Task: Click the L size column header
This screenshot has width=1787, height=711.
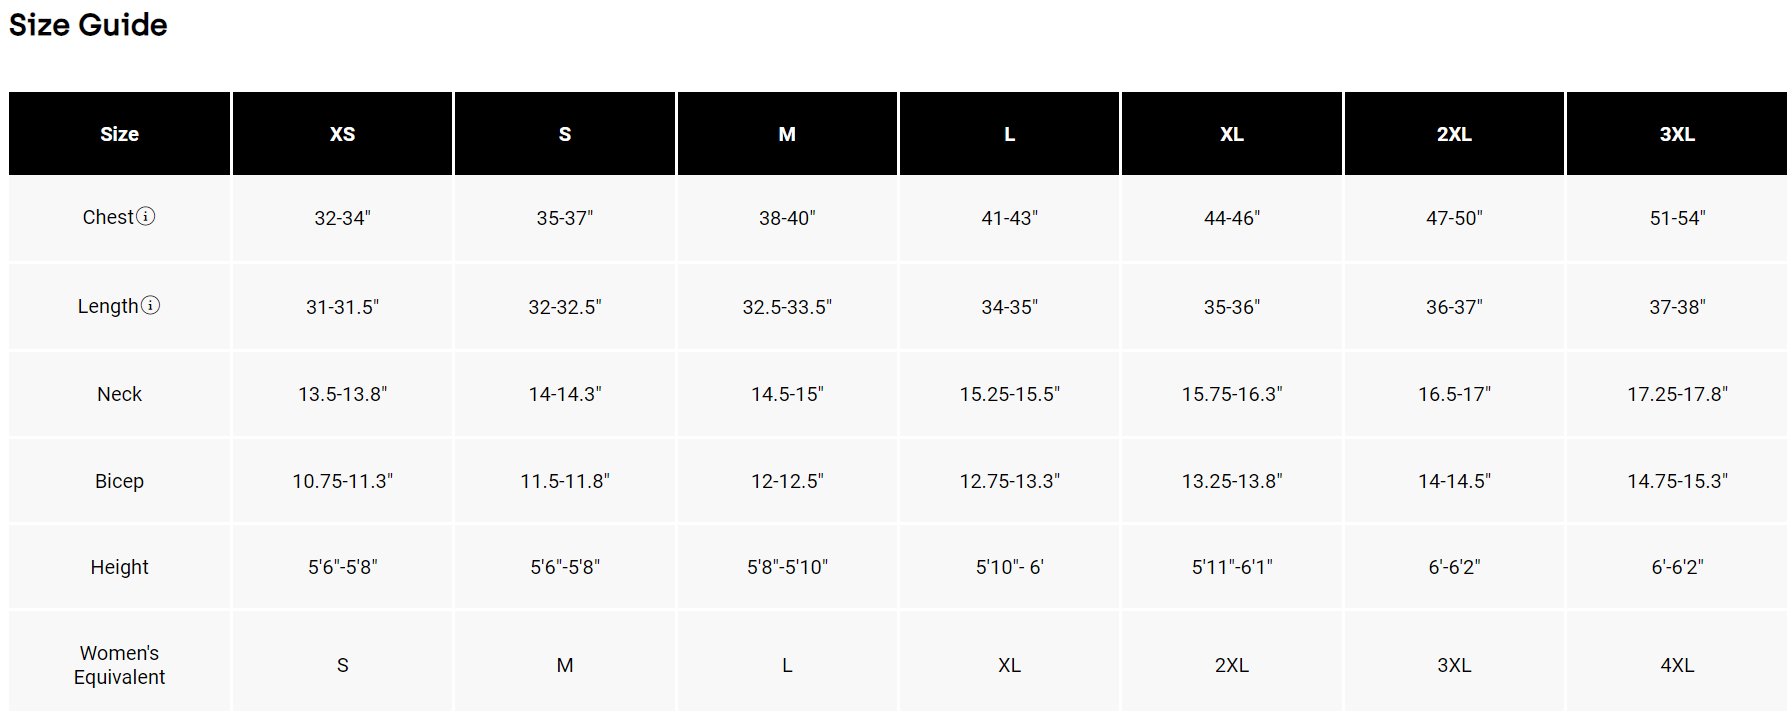Action: point(1010,134)
